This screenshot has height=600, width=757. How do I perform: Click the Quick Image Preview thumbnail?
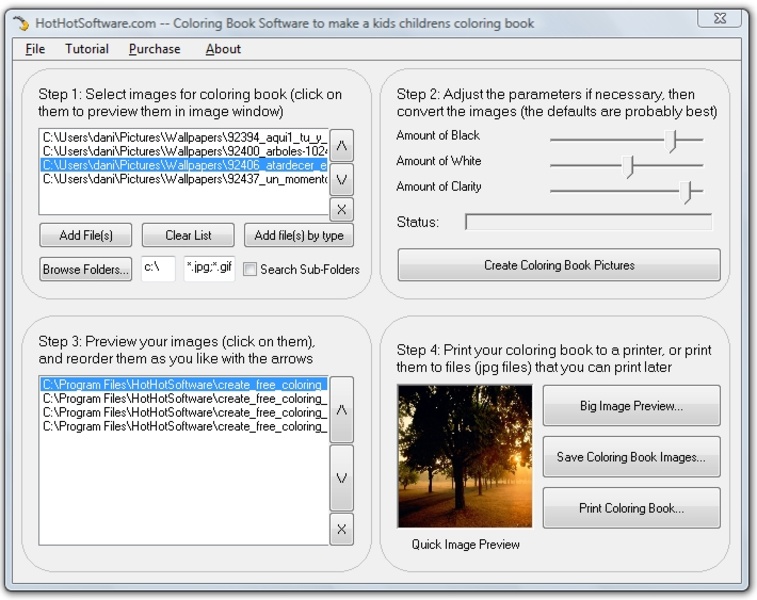[465, 456]
